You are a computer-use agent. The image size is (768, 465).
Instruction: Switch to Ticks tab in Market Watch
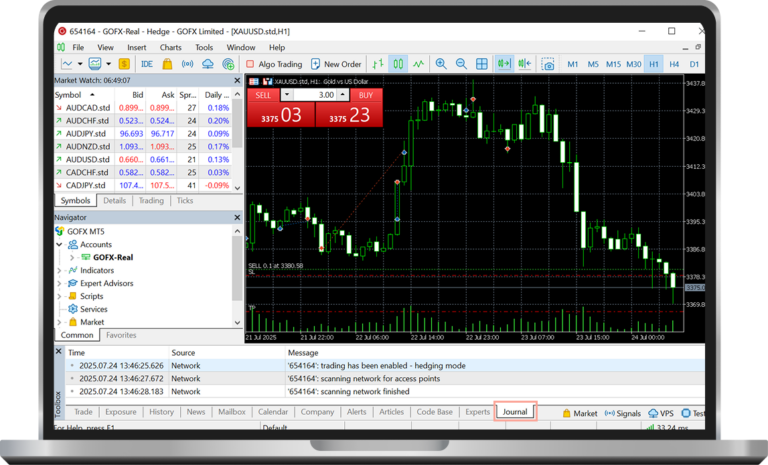click(x=185, y=200)
